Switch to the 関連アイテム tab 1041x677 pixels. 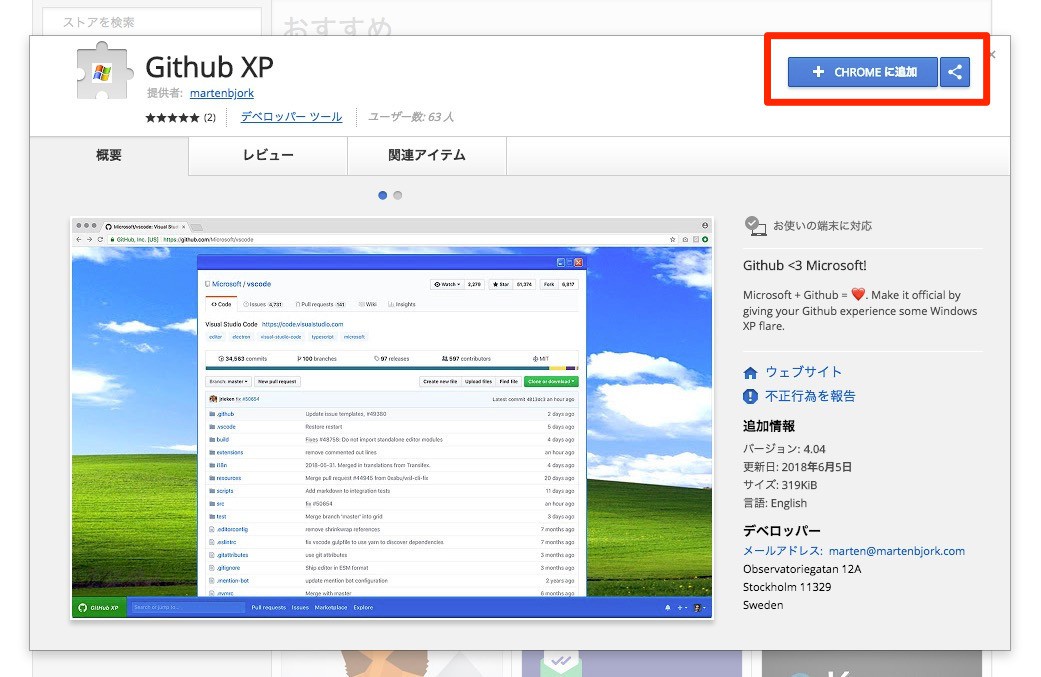point(427,155)
